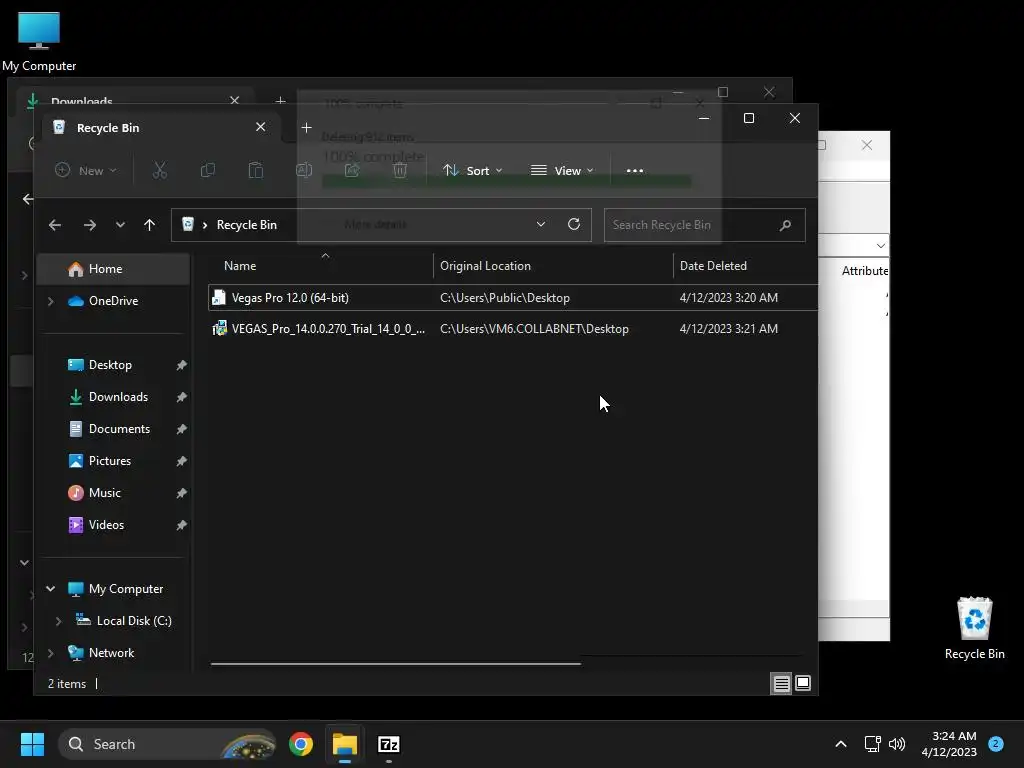Image resolution: width=1024 pixels, height=768 pixels.
Task: Open Home in the navigation pane
Action: pos(115,269)
